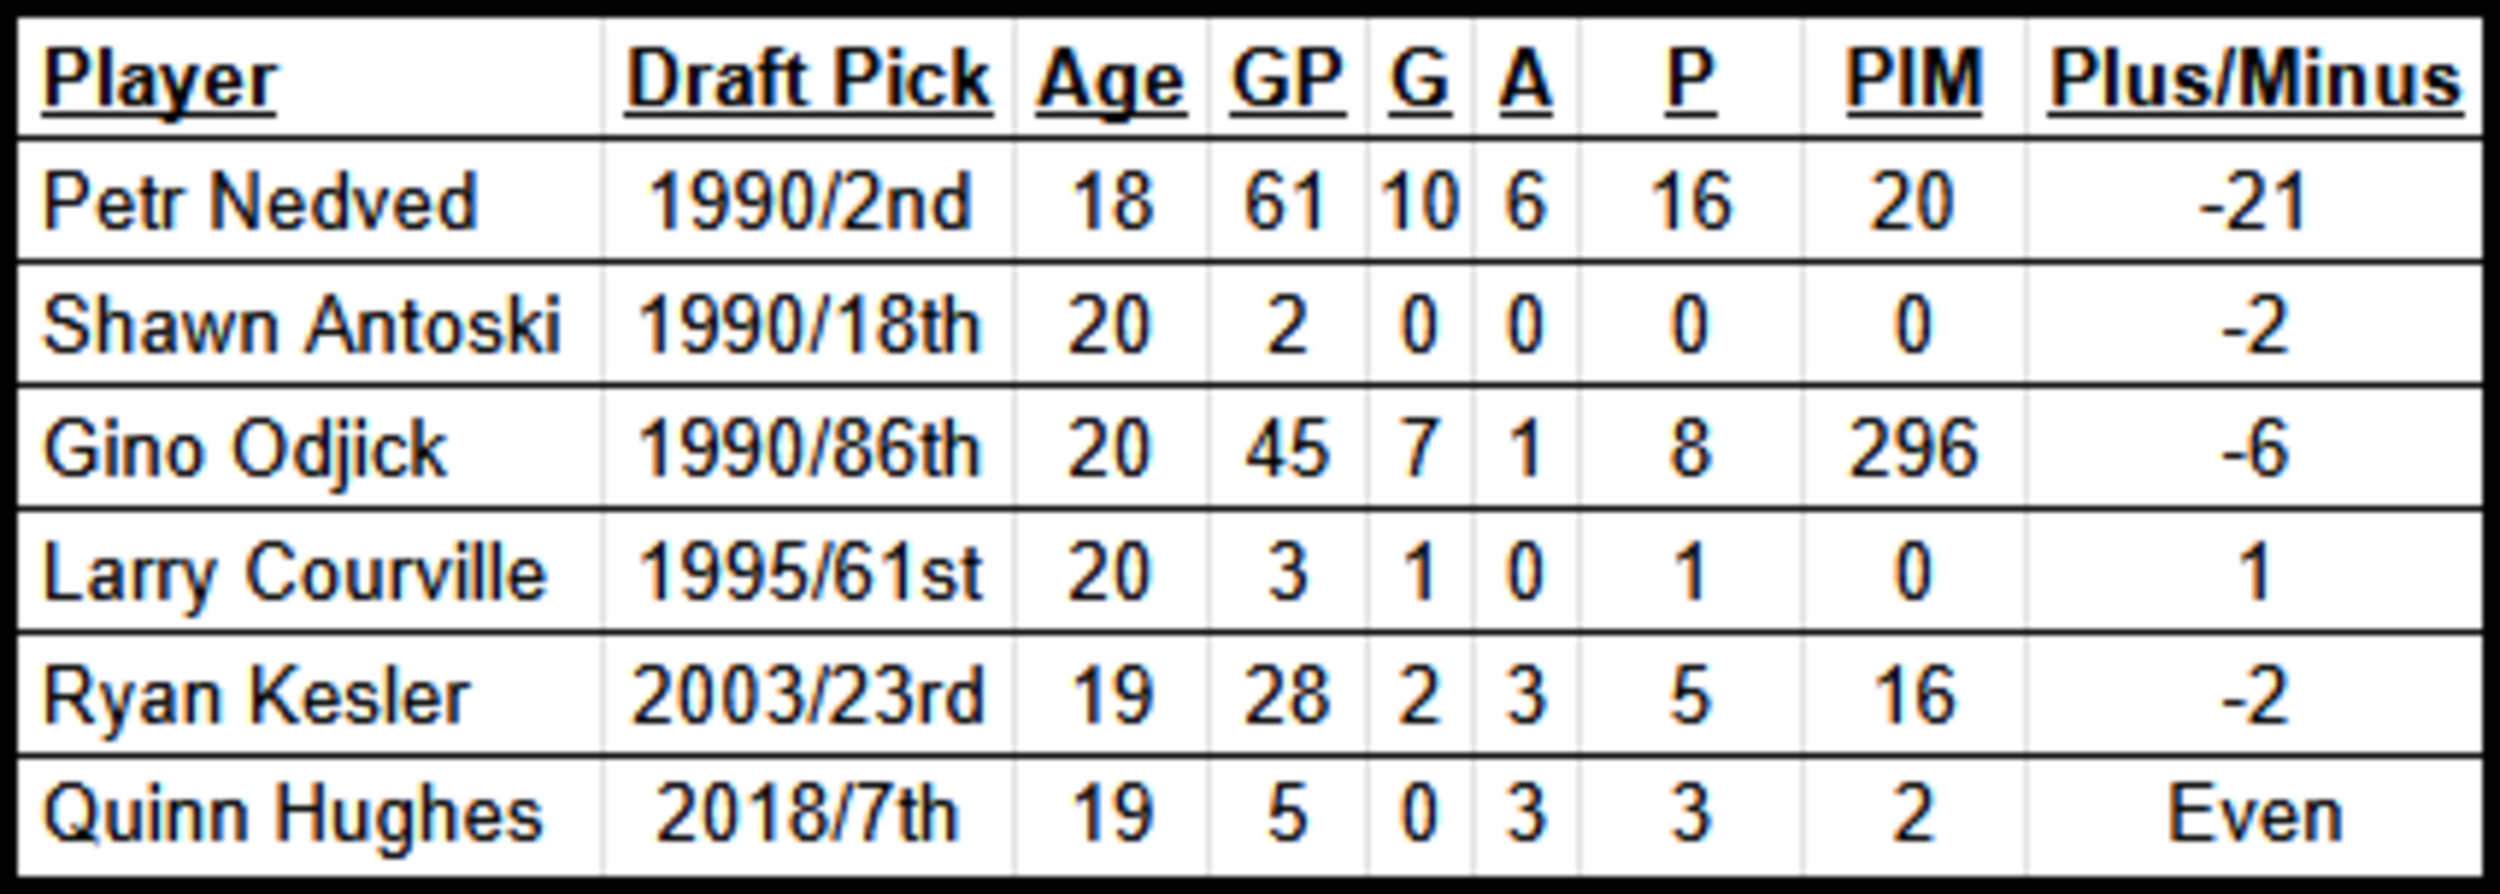This screenshot has height=894, width=2500.
Task: Select the Gino Odjick name cell
Action: pos(245,449)
